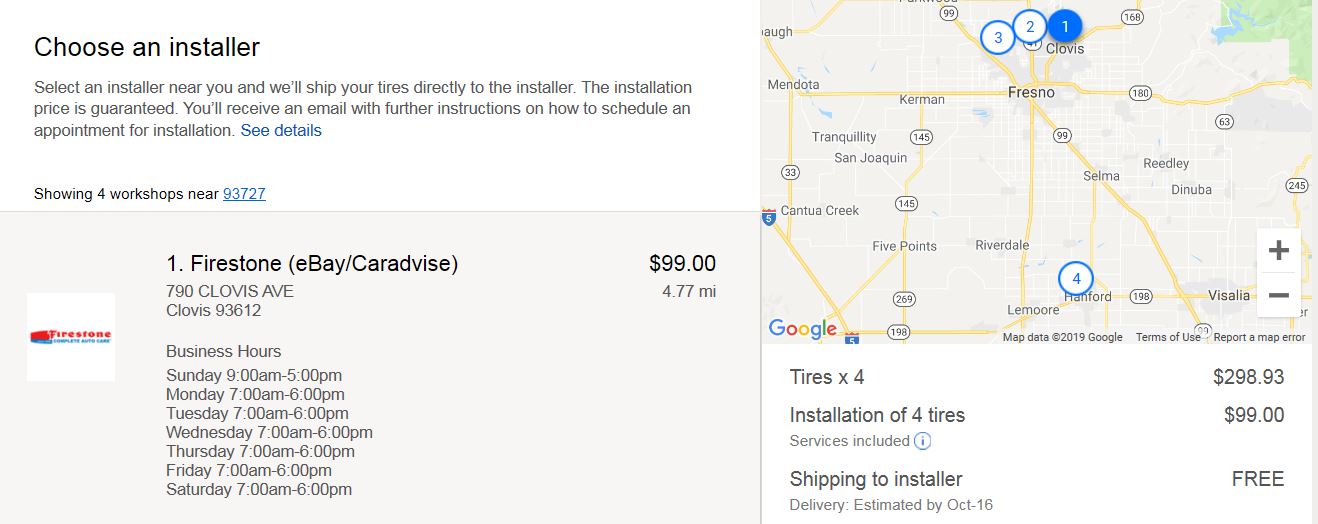Click map marker number 1
1318x524 pixels.
[x=1064, y=26]
